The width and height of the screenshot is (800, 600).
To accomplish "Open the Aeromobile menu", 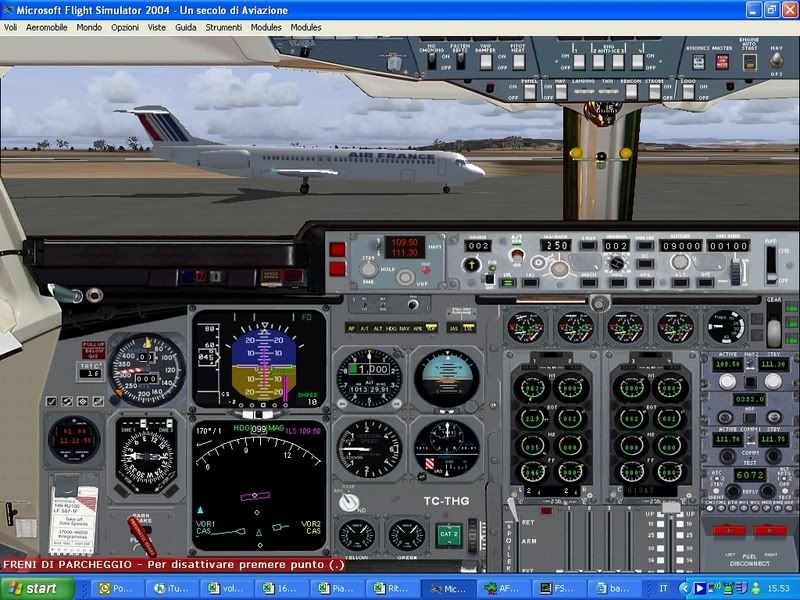I will pos(46,28).
